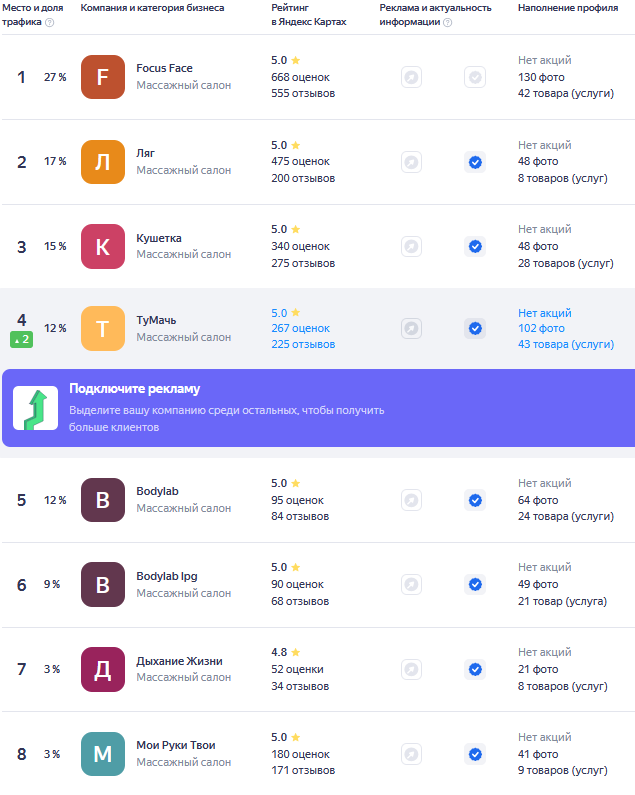The image size is (635, 795).
Task: Click the 'Подключите рекламу' banner title
Action: coord(134,389)
